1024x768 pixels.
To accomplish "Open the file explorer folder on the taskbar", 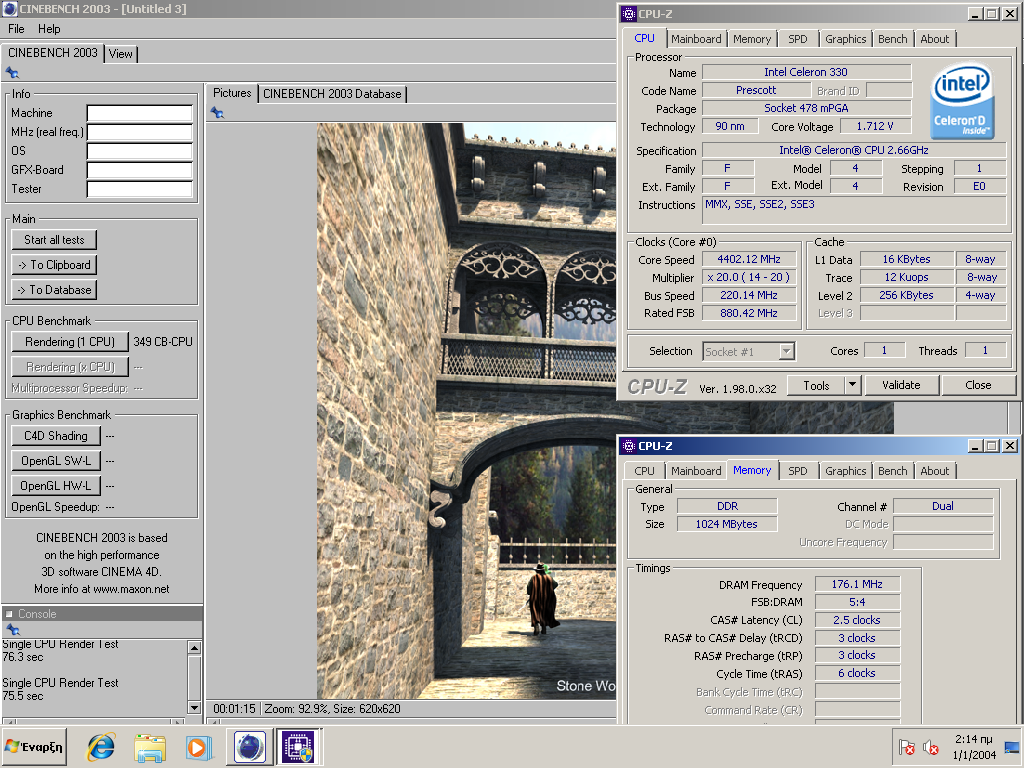I will (x=150, y=747).
